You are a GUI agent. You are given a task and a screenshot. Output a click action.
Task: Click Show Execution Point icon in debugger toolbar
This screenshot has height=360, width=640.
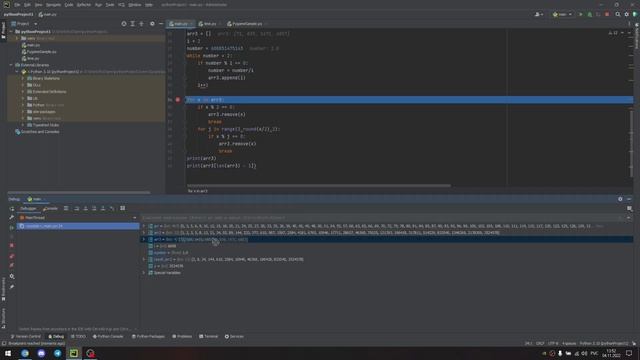coord(66,209)
